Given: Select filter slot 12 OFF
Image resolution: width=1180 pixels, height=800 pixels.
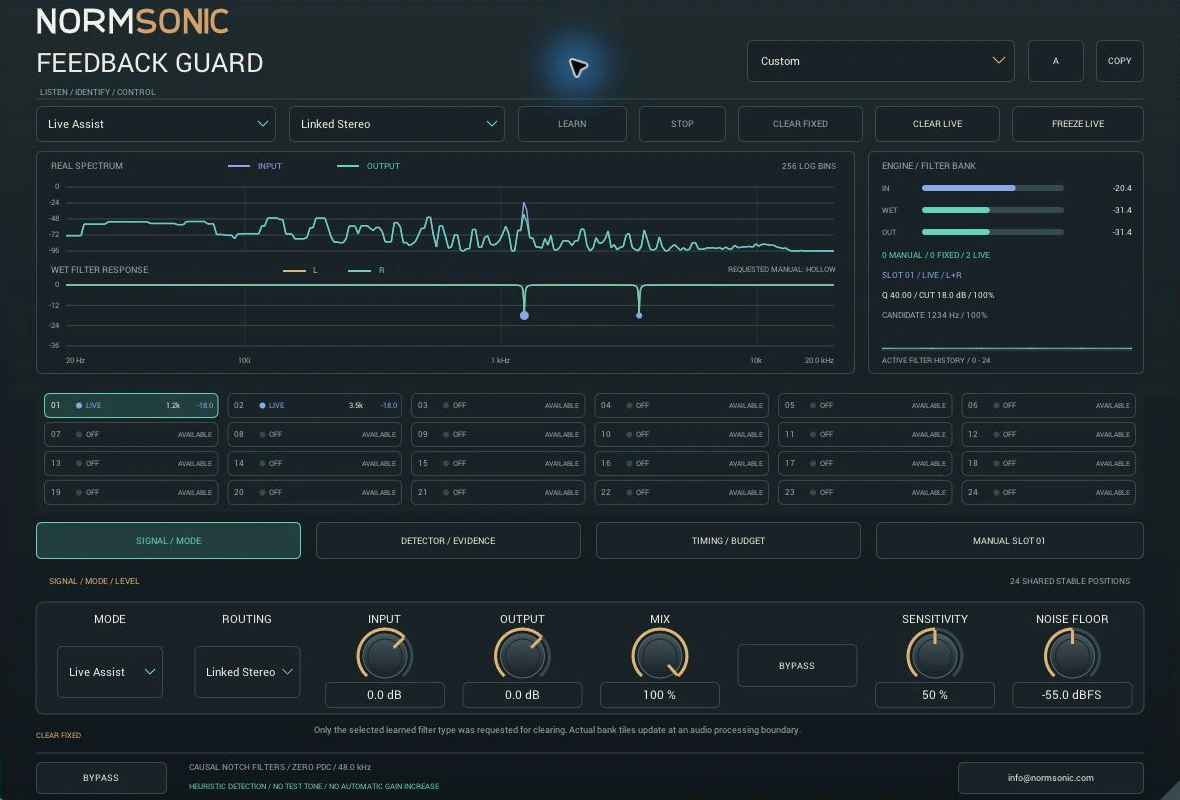Looking at the screenshot, I should [1048, 434].
